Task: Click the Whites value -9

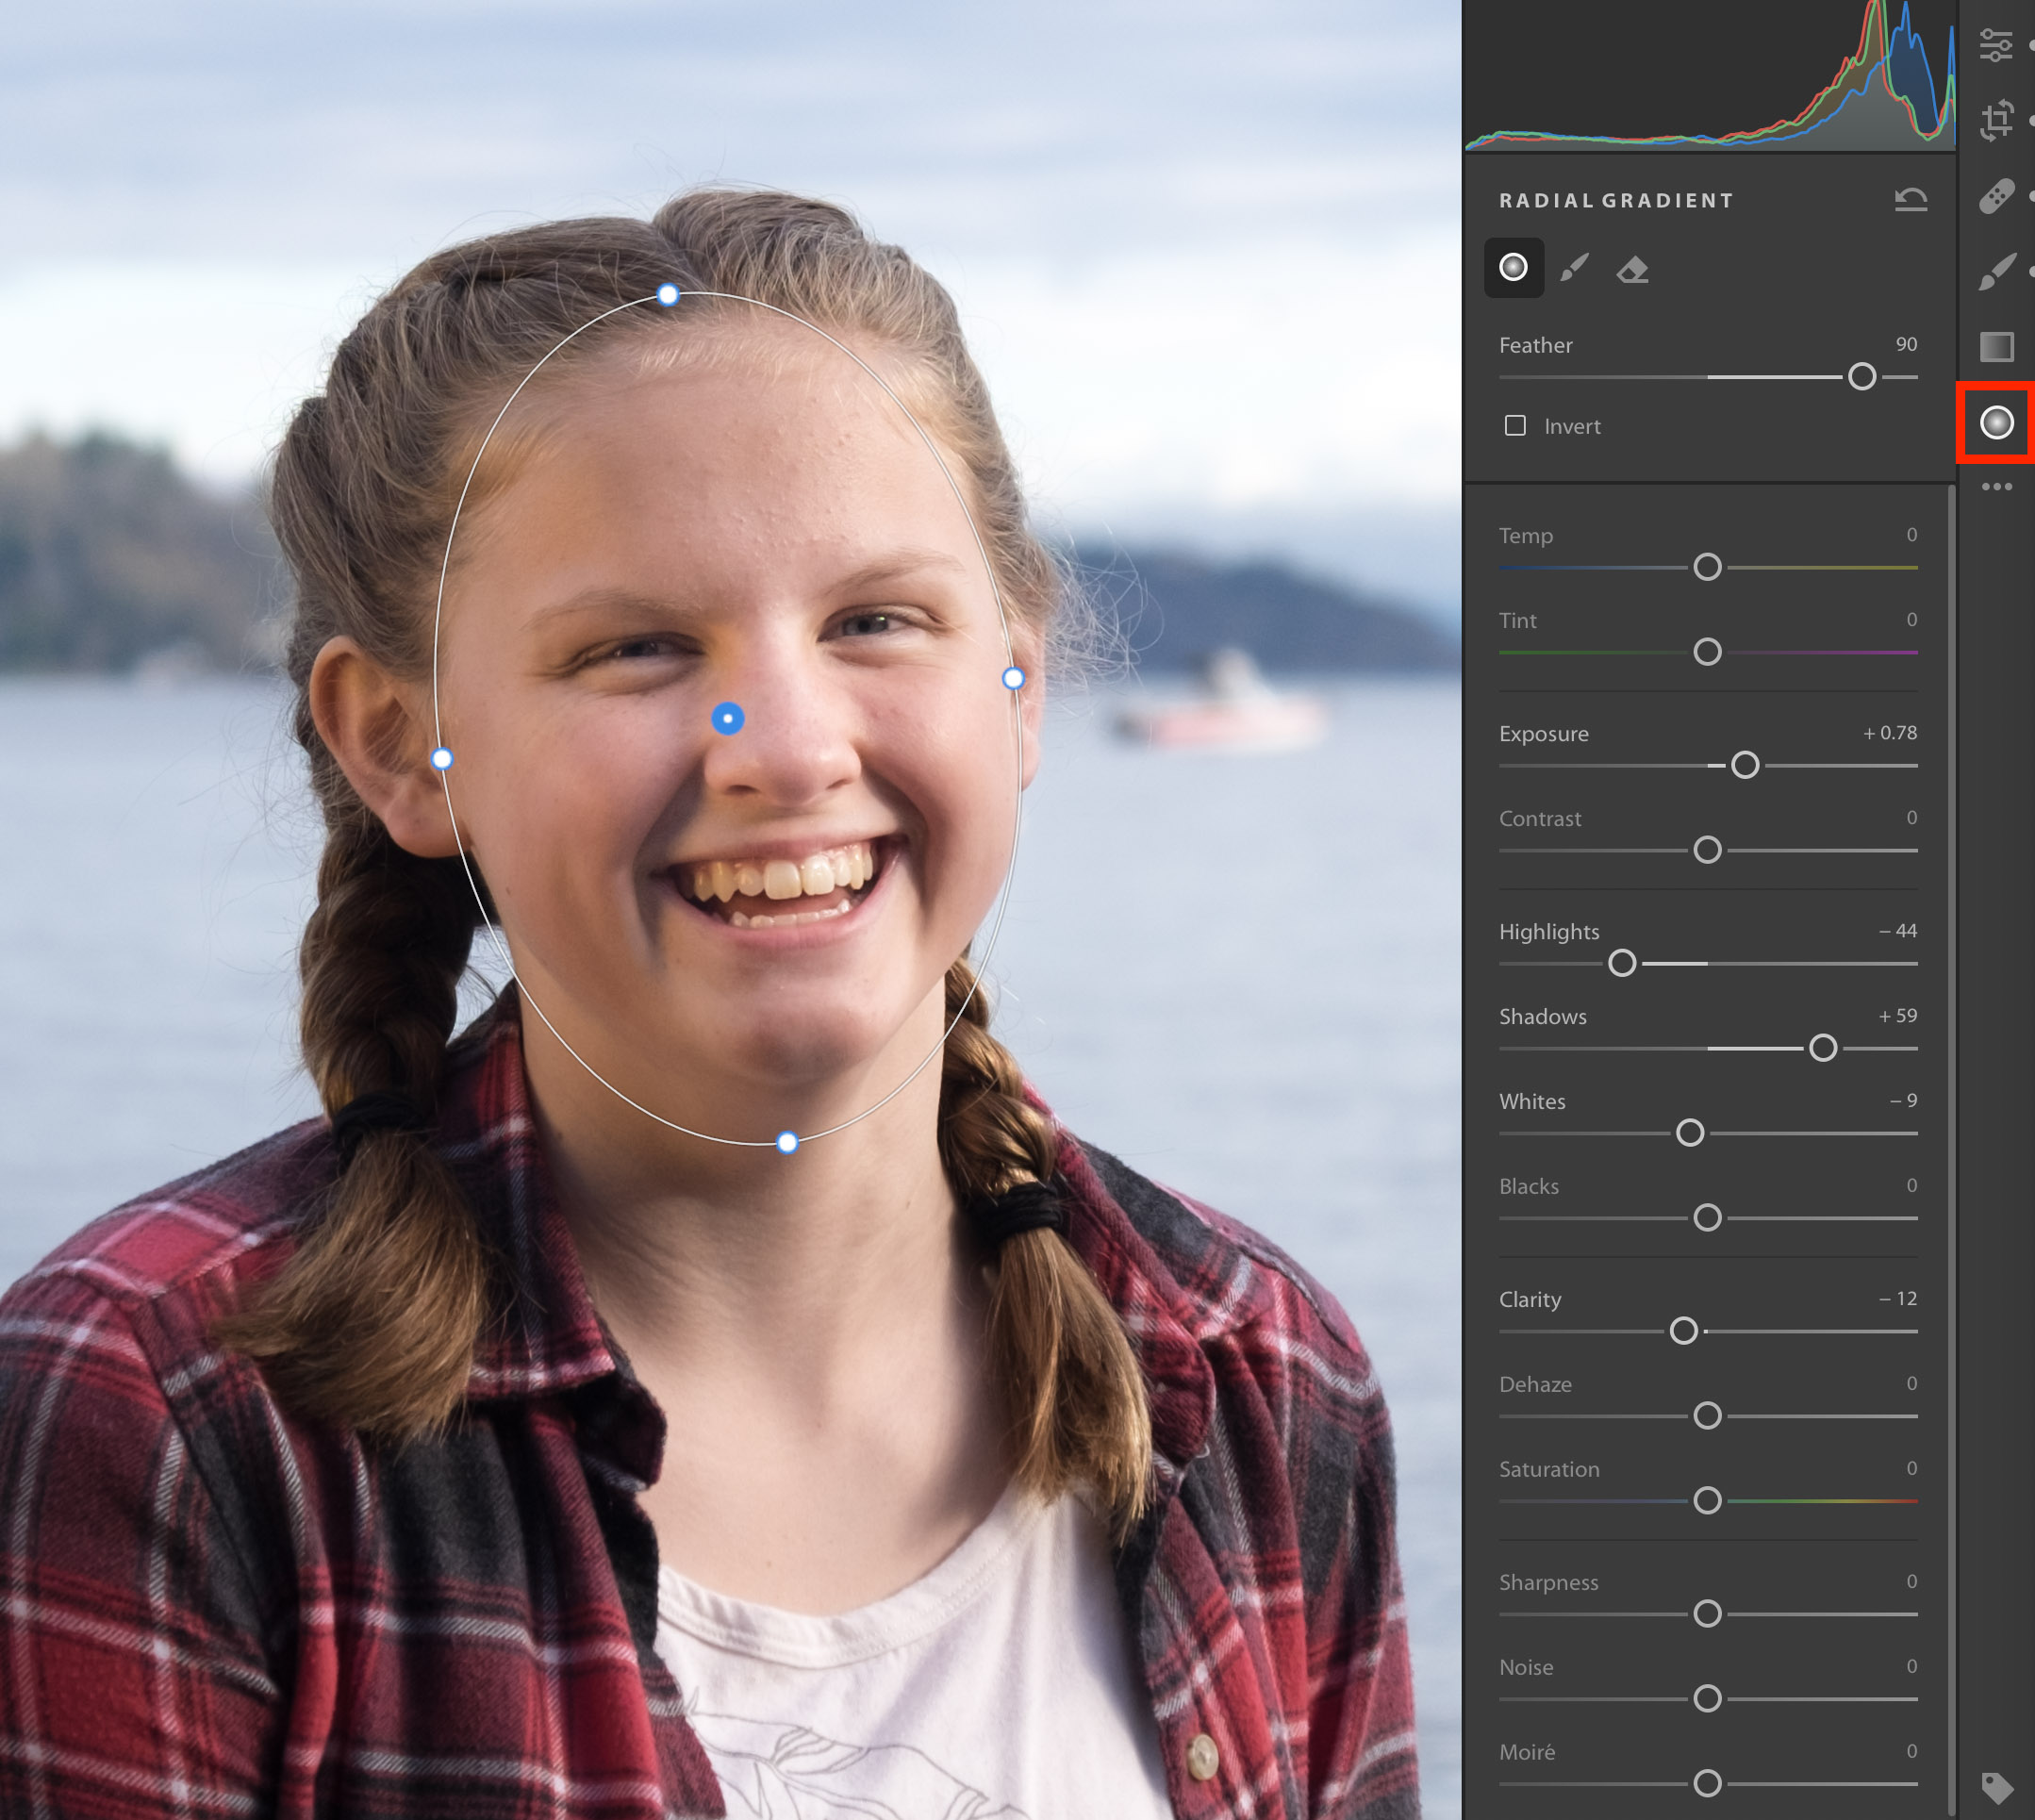Action: 1903,1101
